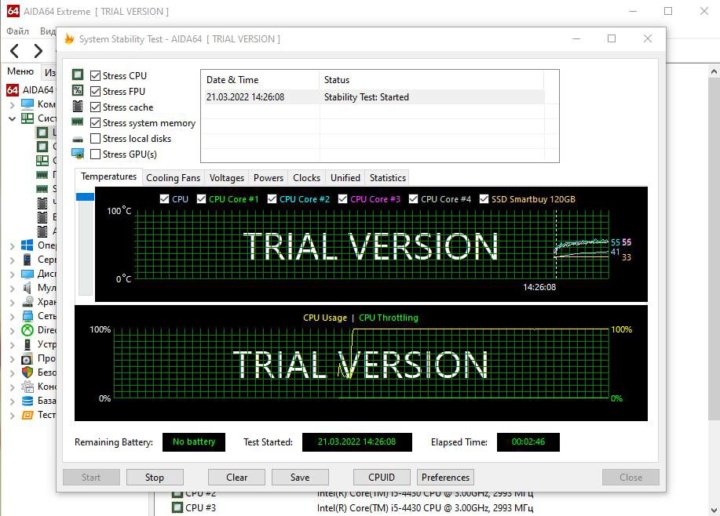This screenshot has height=516, width=720.
Task: Click the forward navigation arrow
Action: 38,50
